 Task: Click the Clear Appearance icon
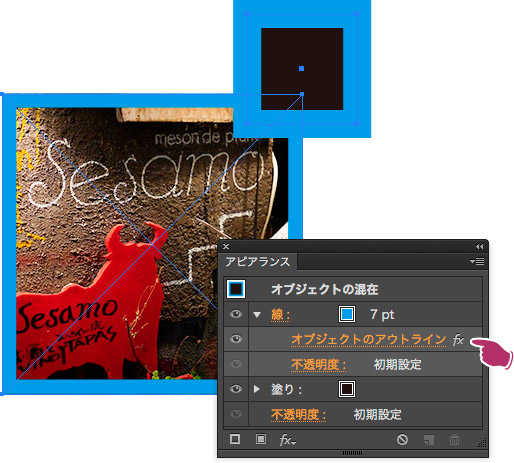(x=402, y=440)
